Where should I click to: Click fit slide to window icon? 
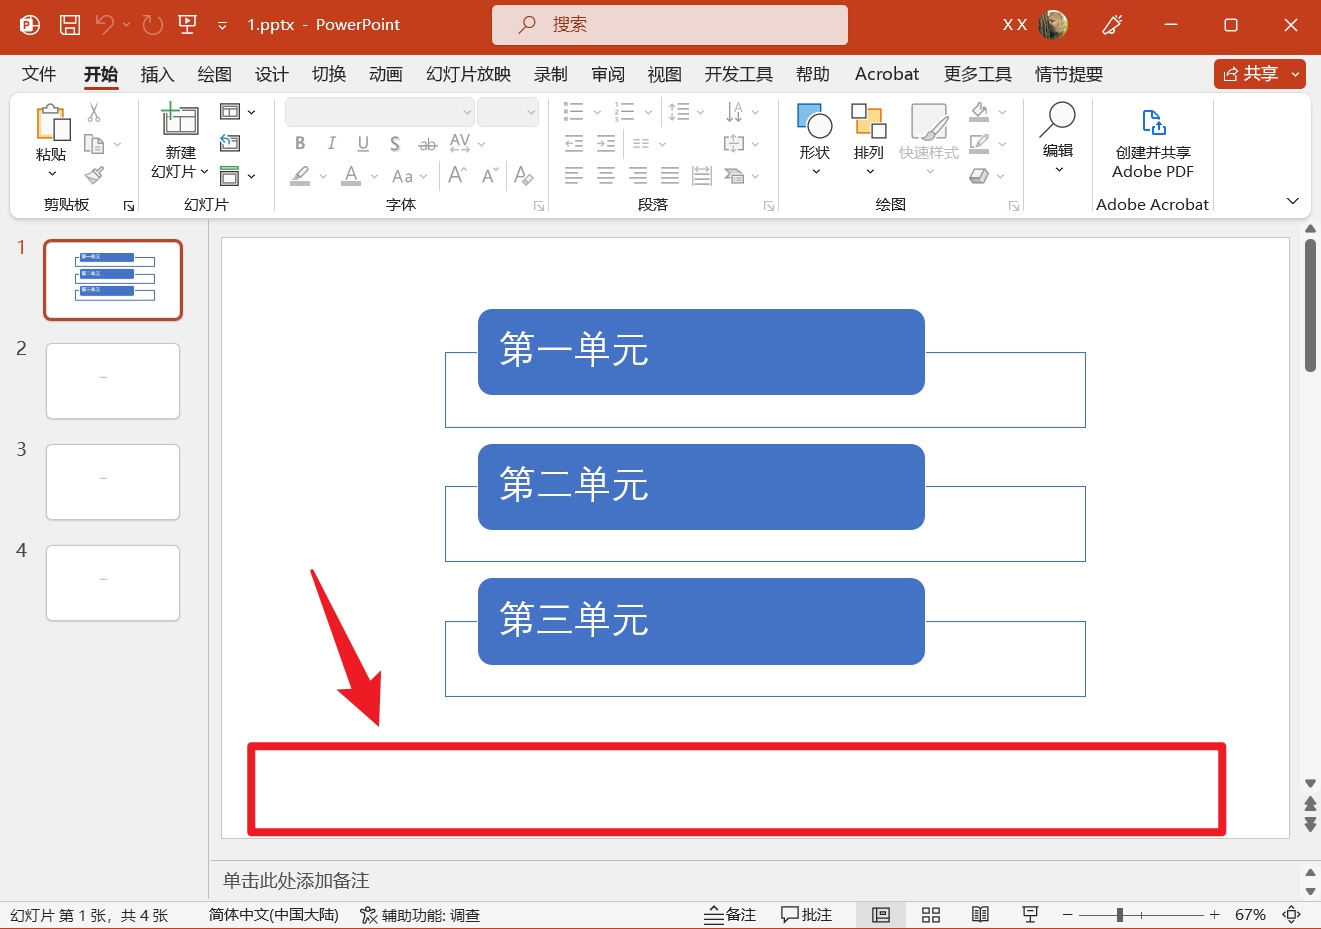(1292, 915)
